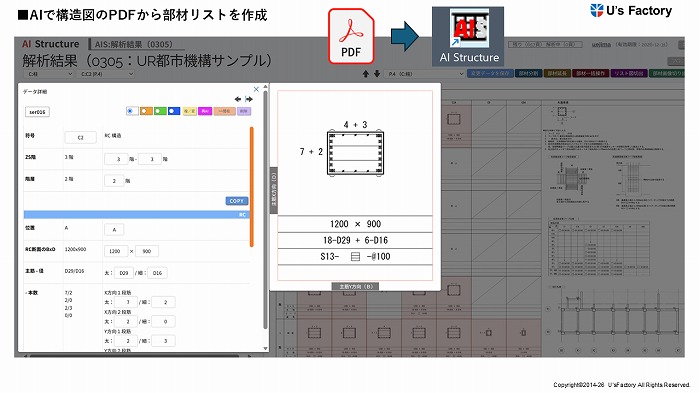Select the white radio button option
700x393 pixels.
(x=132, y=111)
